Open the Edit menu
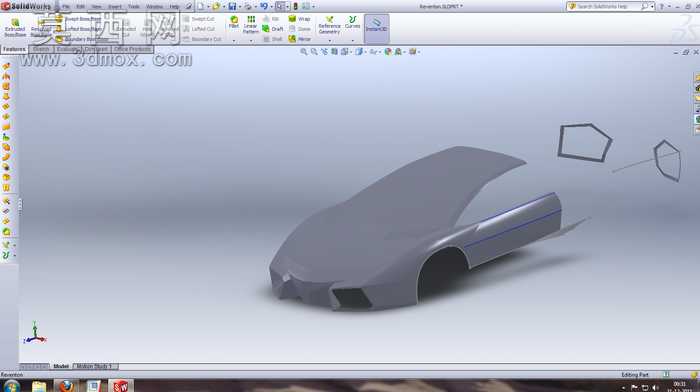700x392 pixels. (x=80, y=7)
